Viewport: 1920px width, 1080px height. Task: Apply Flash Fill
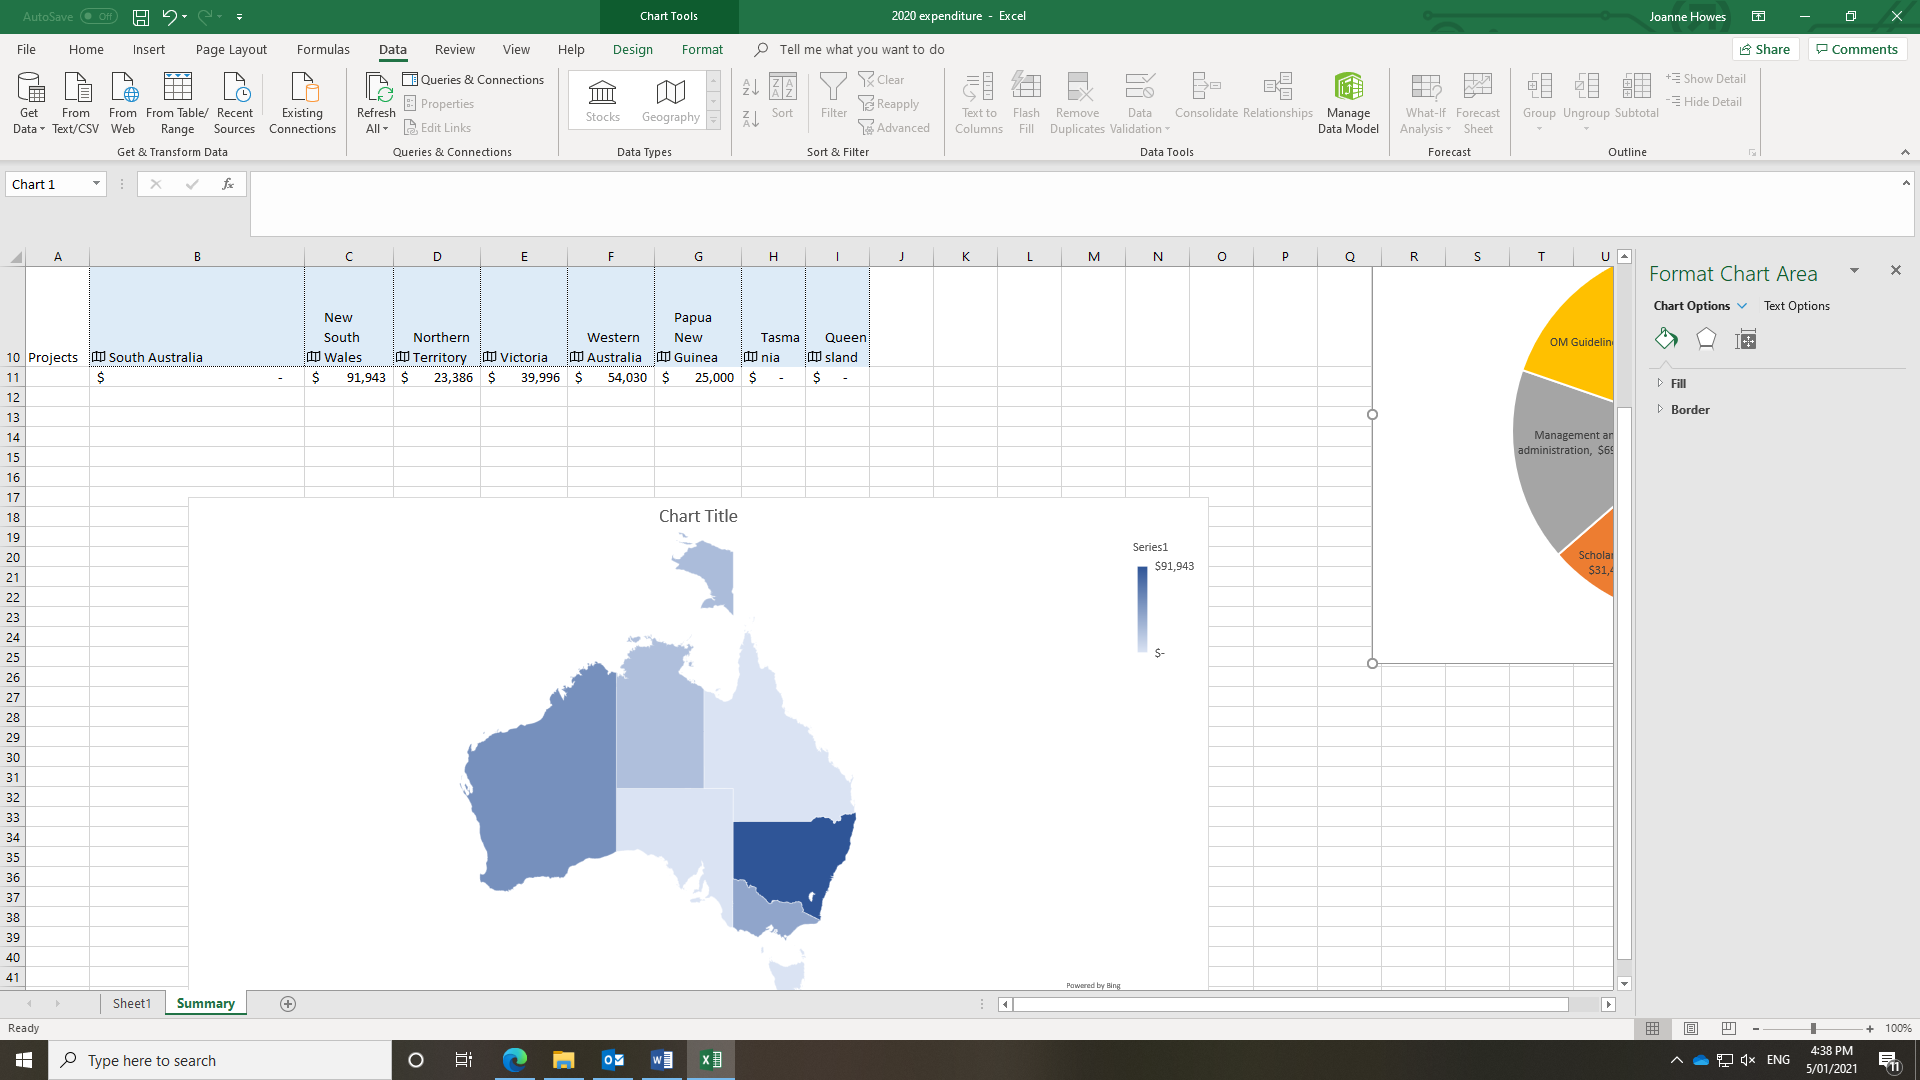[x=1026, y=103]
